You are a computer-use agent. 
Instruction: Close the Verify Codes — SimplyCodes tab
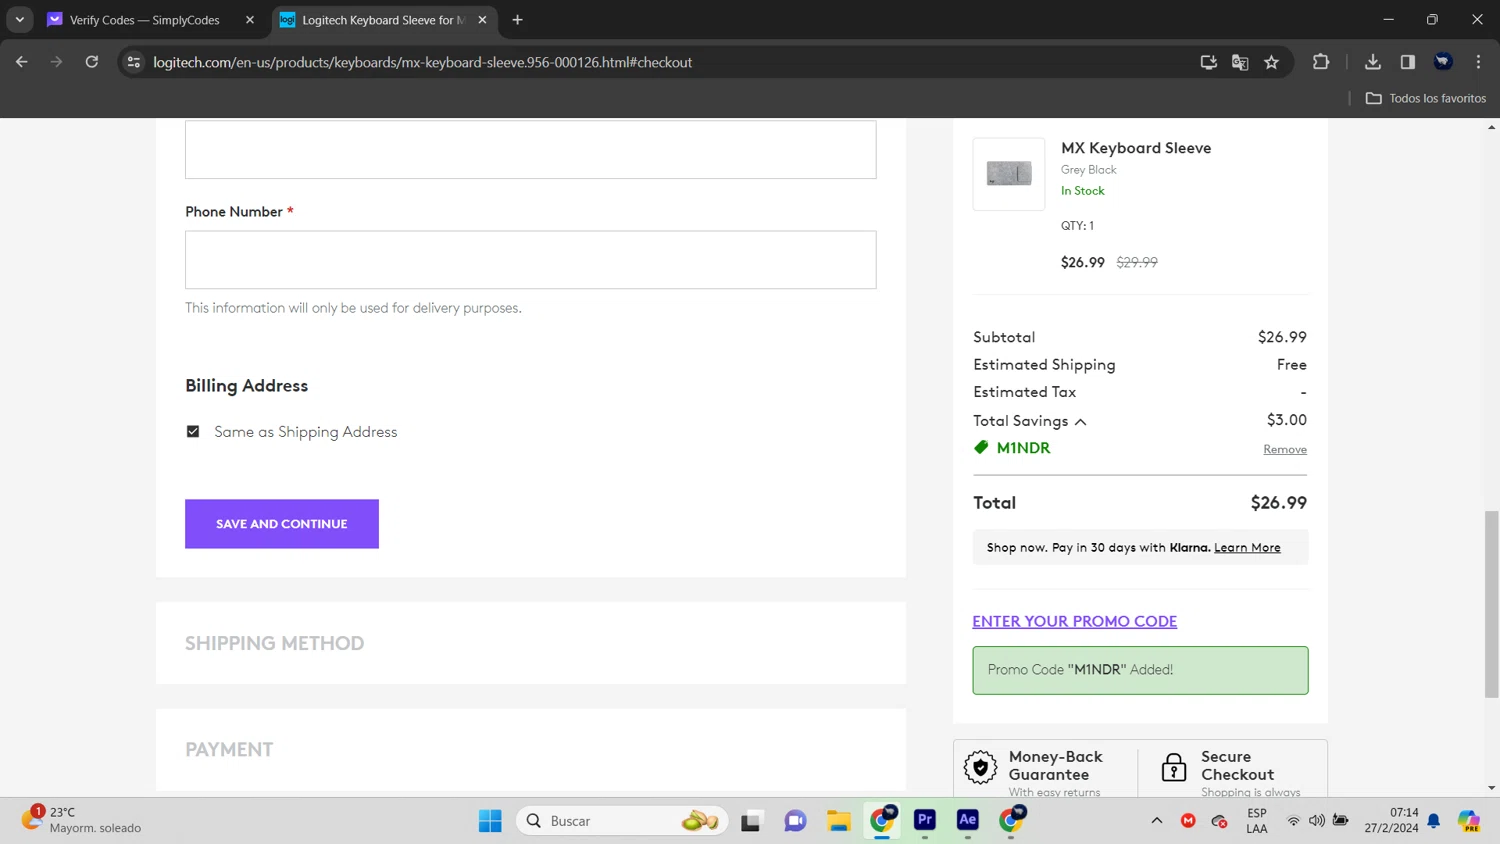point(250,20)
